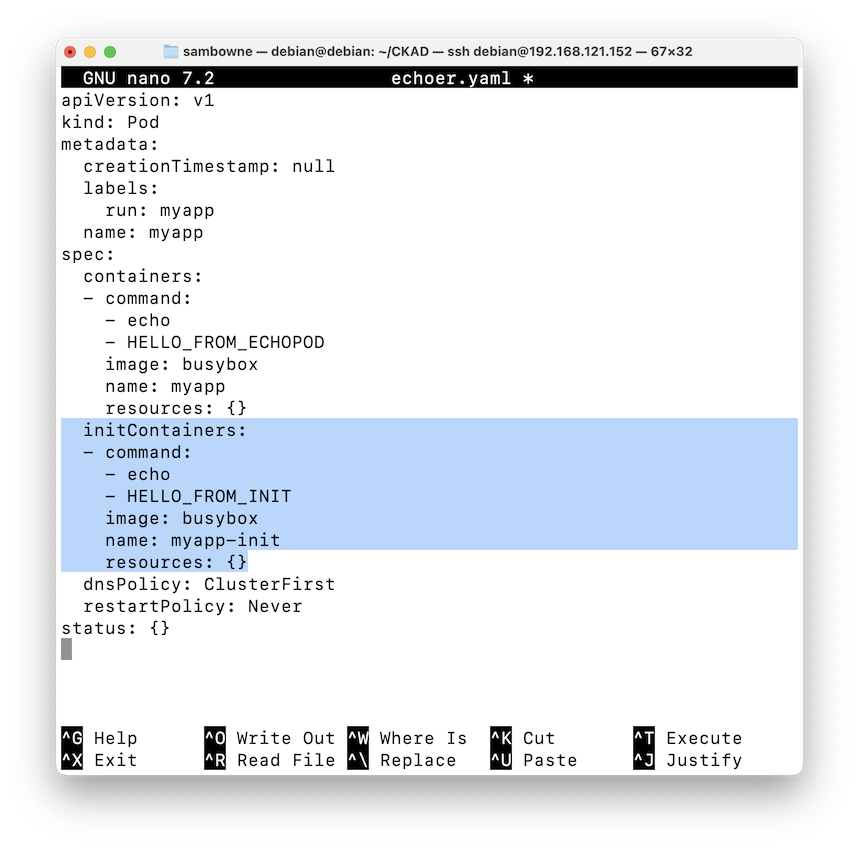
Task: Click the ^K Cut shortcut
Action: pyautogui.click(x=523, y=738)
